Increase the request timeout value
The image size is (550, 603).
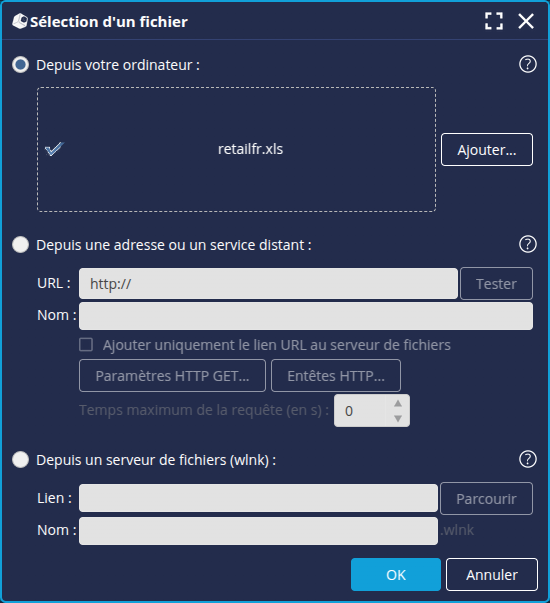click(x=398, y=403)
